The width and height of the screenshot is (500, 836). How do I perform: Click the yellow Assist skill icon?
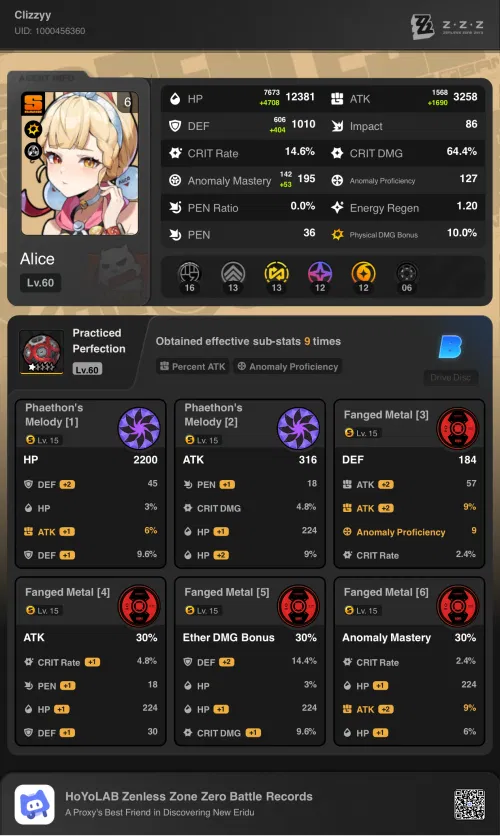(276, 275)
